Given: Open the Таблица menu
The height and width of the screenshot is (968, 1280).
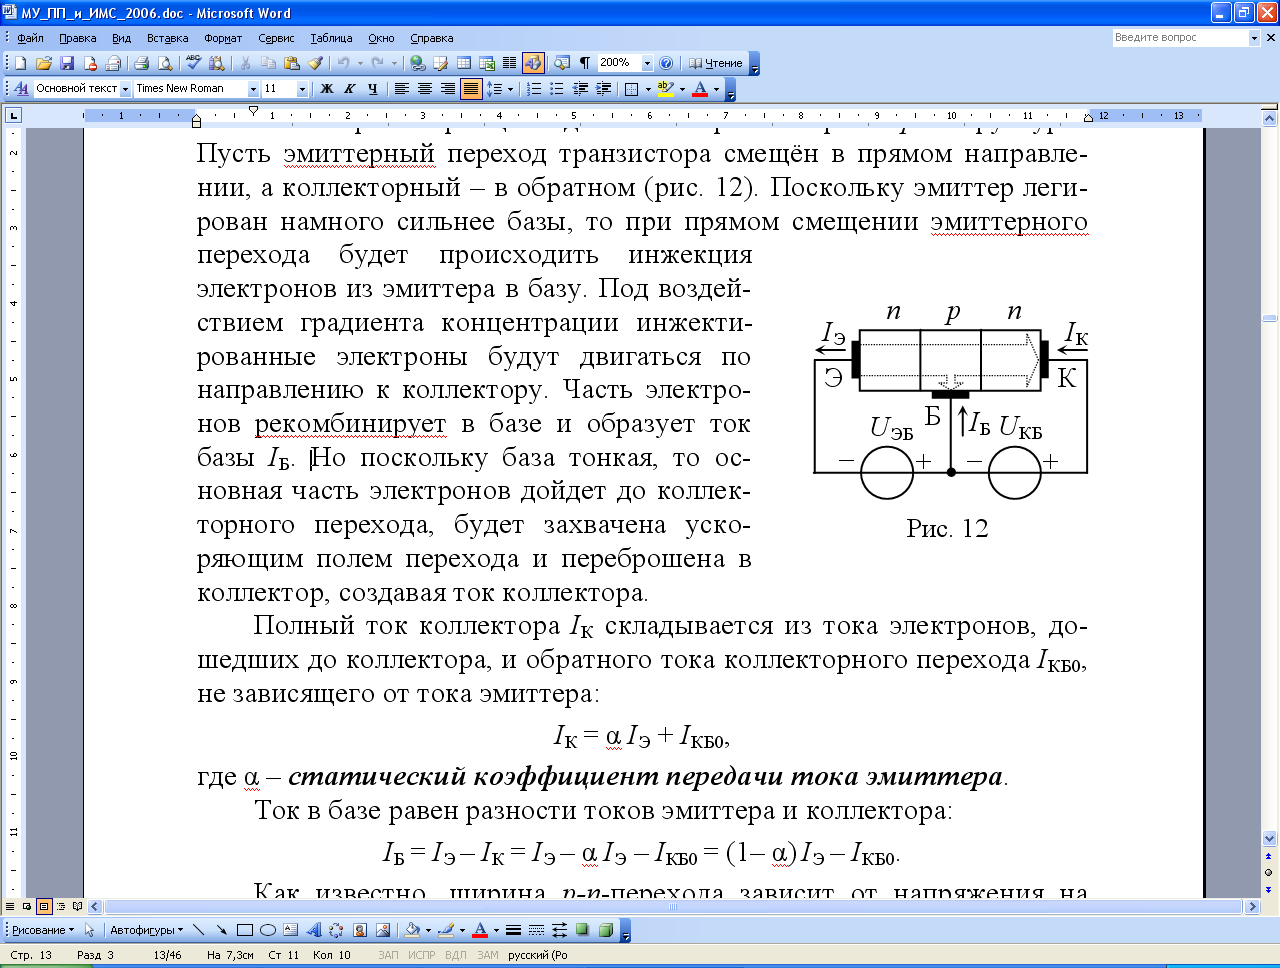Looking at the screenshot, I should pos(331,38).
